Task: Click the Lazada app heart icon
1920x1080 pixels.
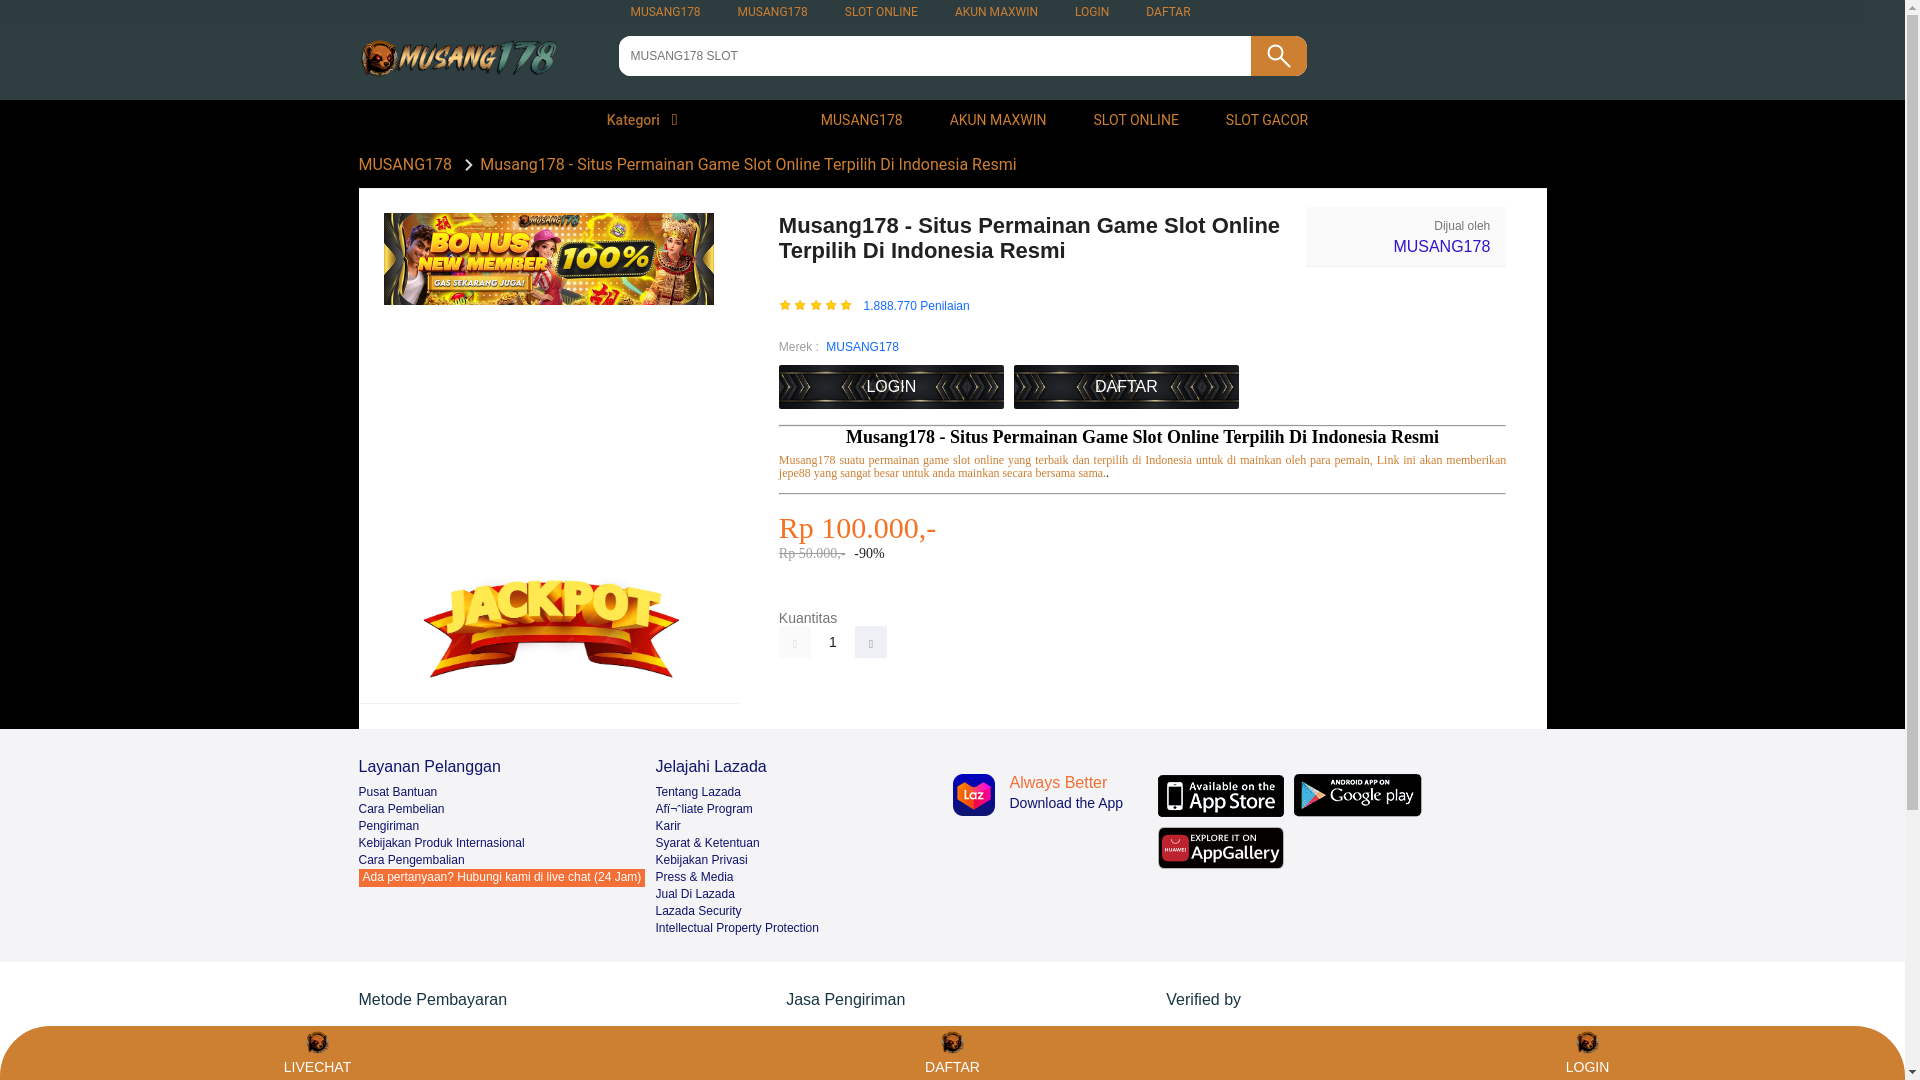Action: pos(973,795)
